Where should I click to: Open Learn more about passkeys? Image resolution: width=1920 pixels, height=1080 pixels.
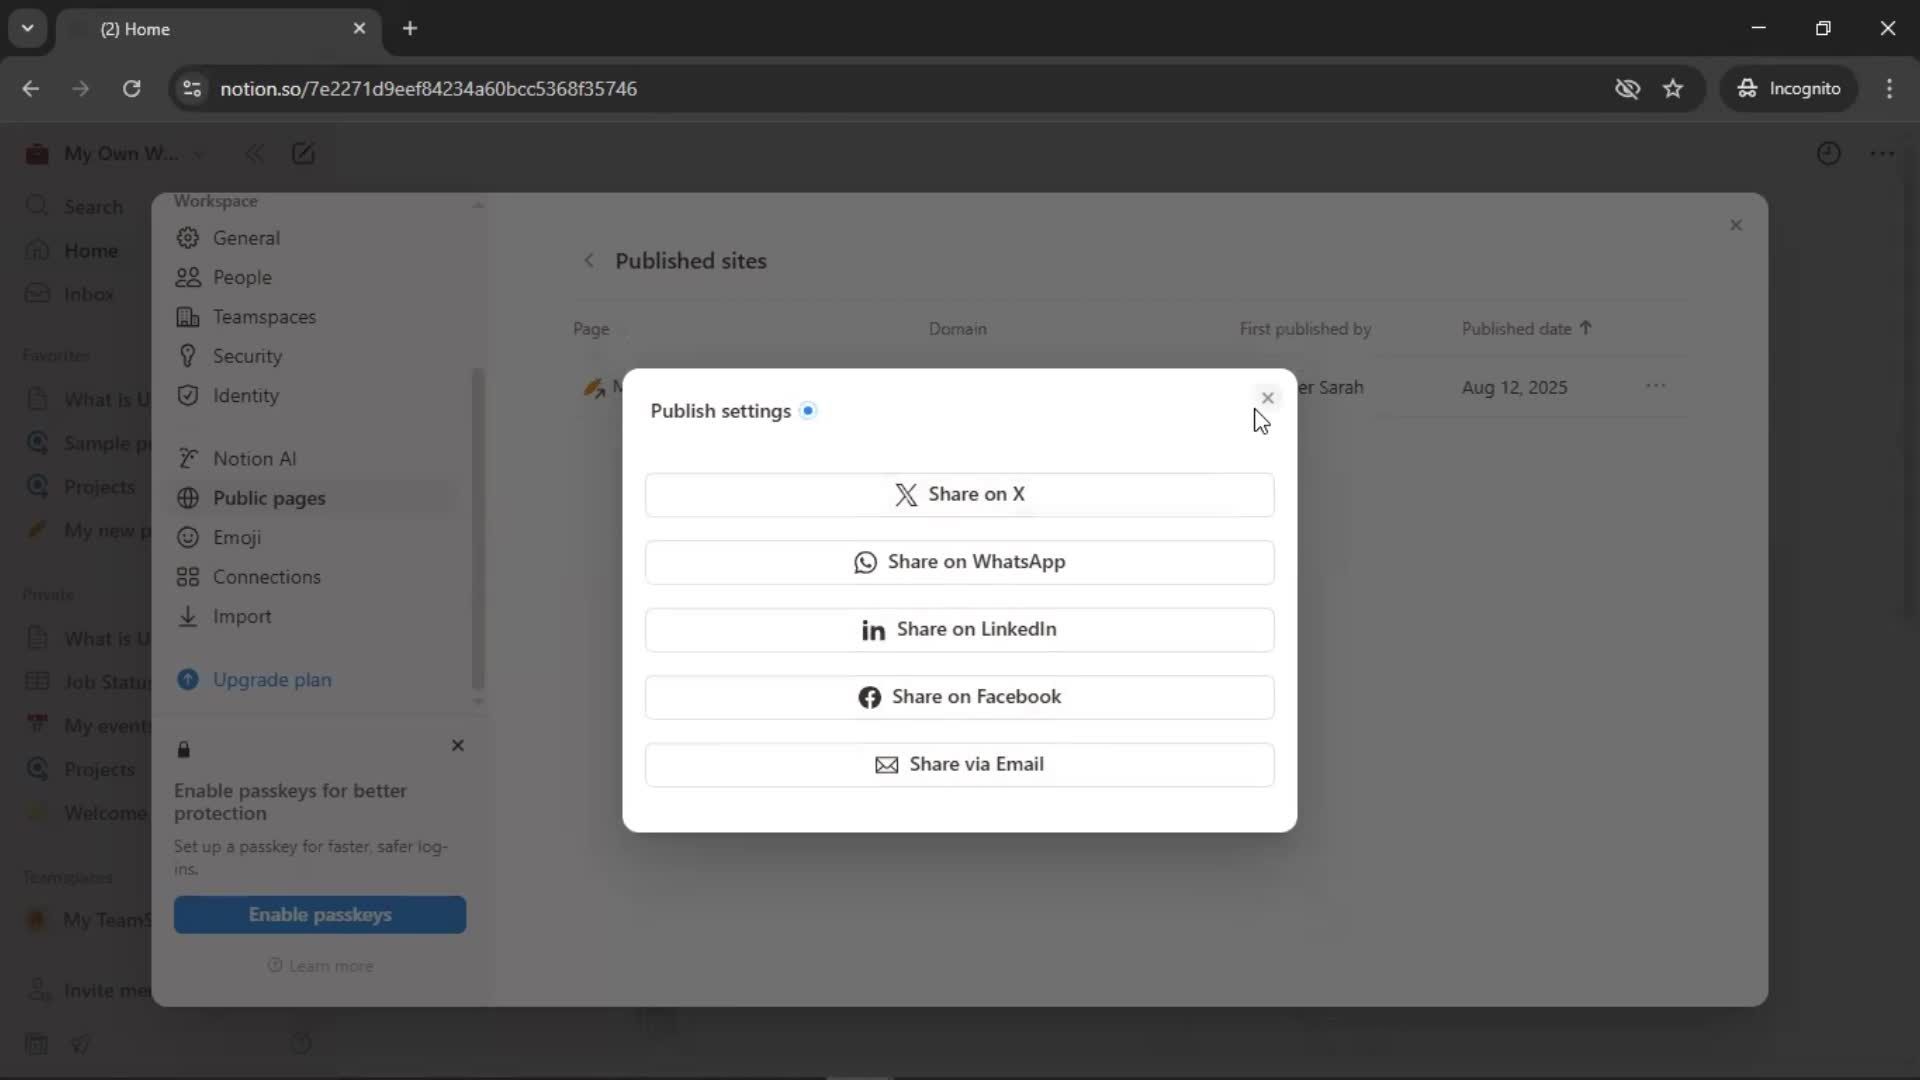(x=320, y=966)
